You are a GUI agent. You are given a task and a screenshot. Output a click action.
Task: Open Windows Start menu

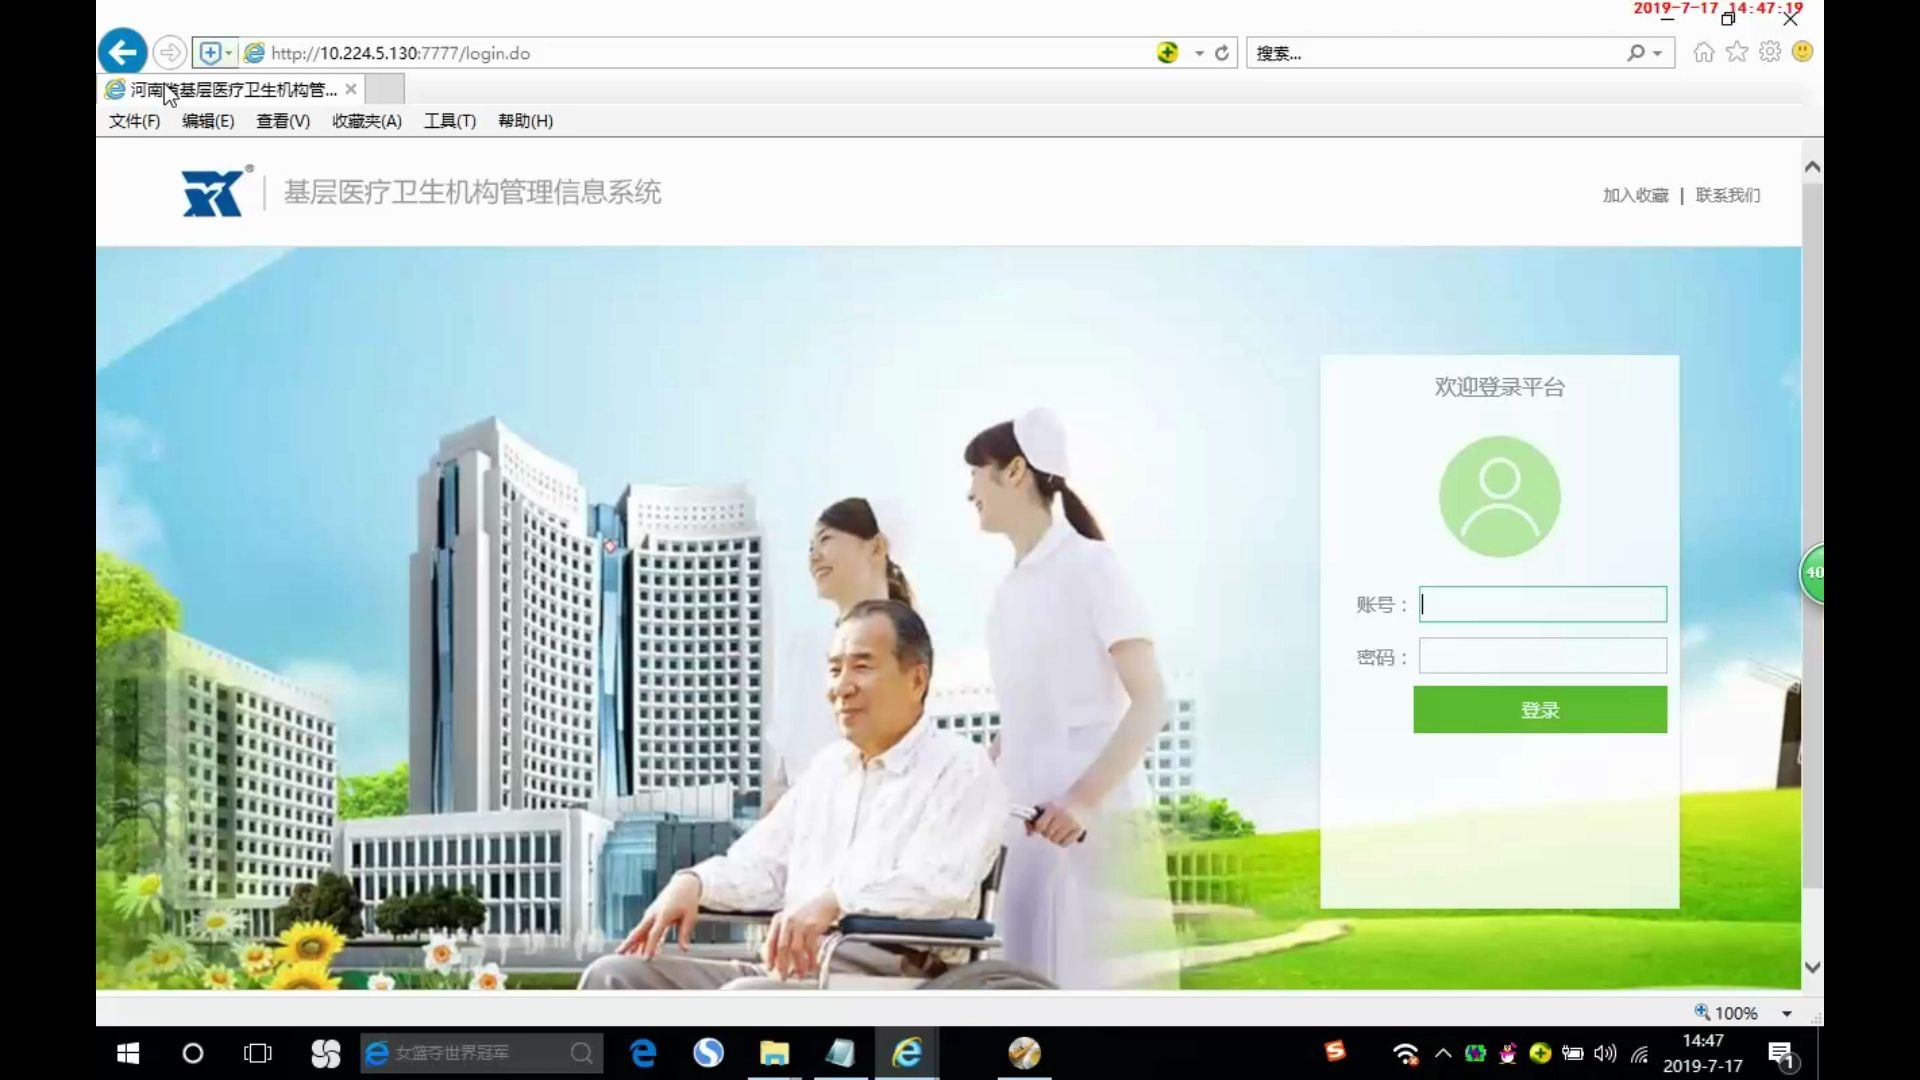pyautogui.click(x=128, y=1053)
